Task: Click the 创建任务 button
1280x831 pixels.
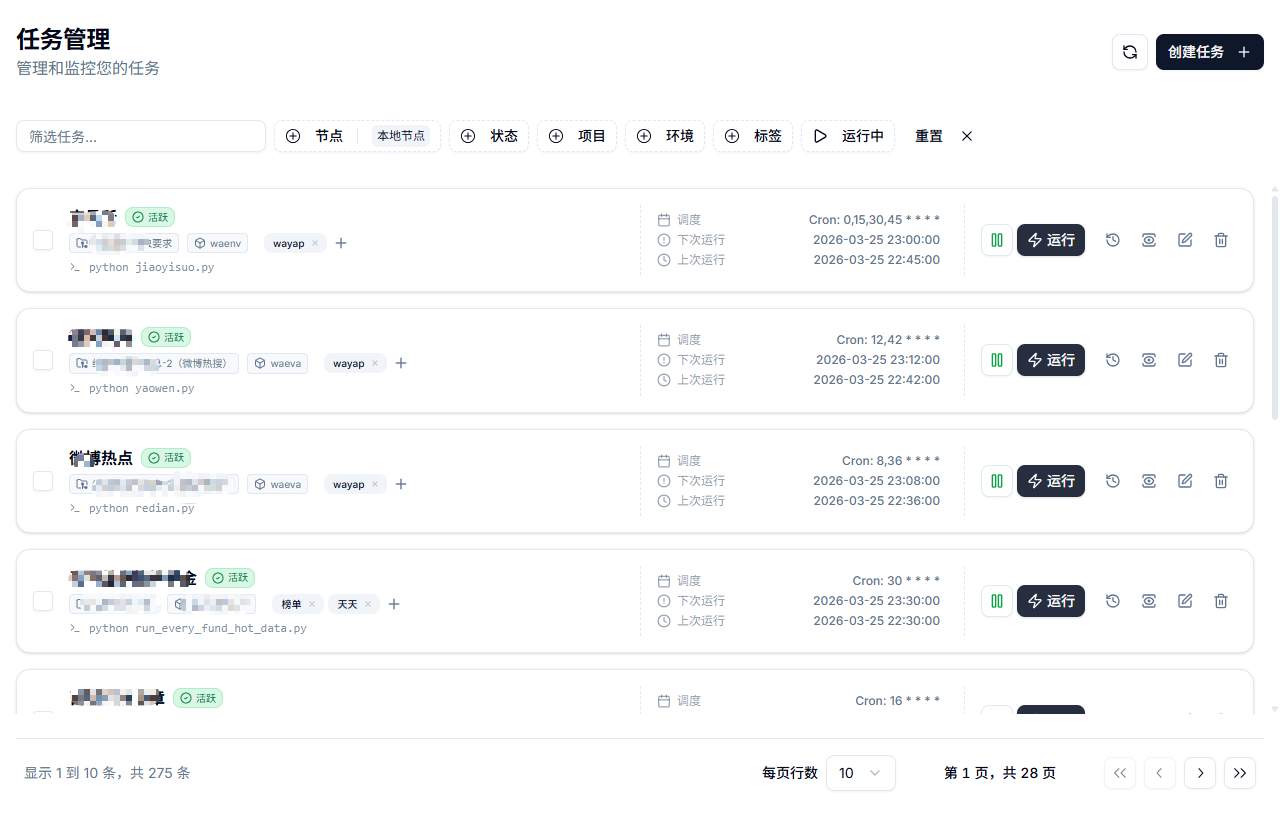Action: point(1209,52)
